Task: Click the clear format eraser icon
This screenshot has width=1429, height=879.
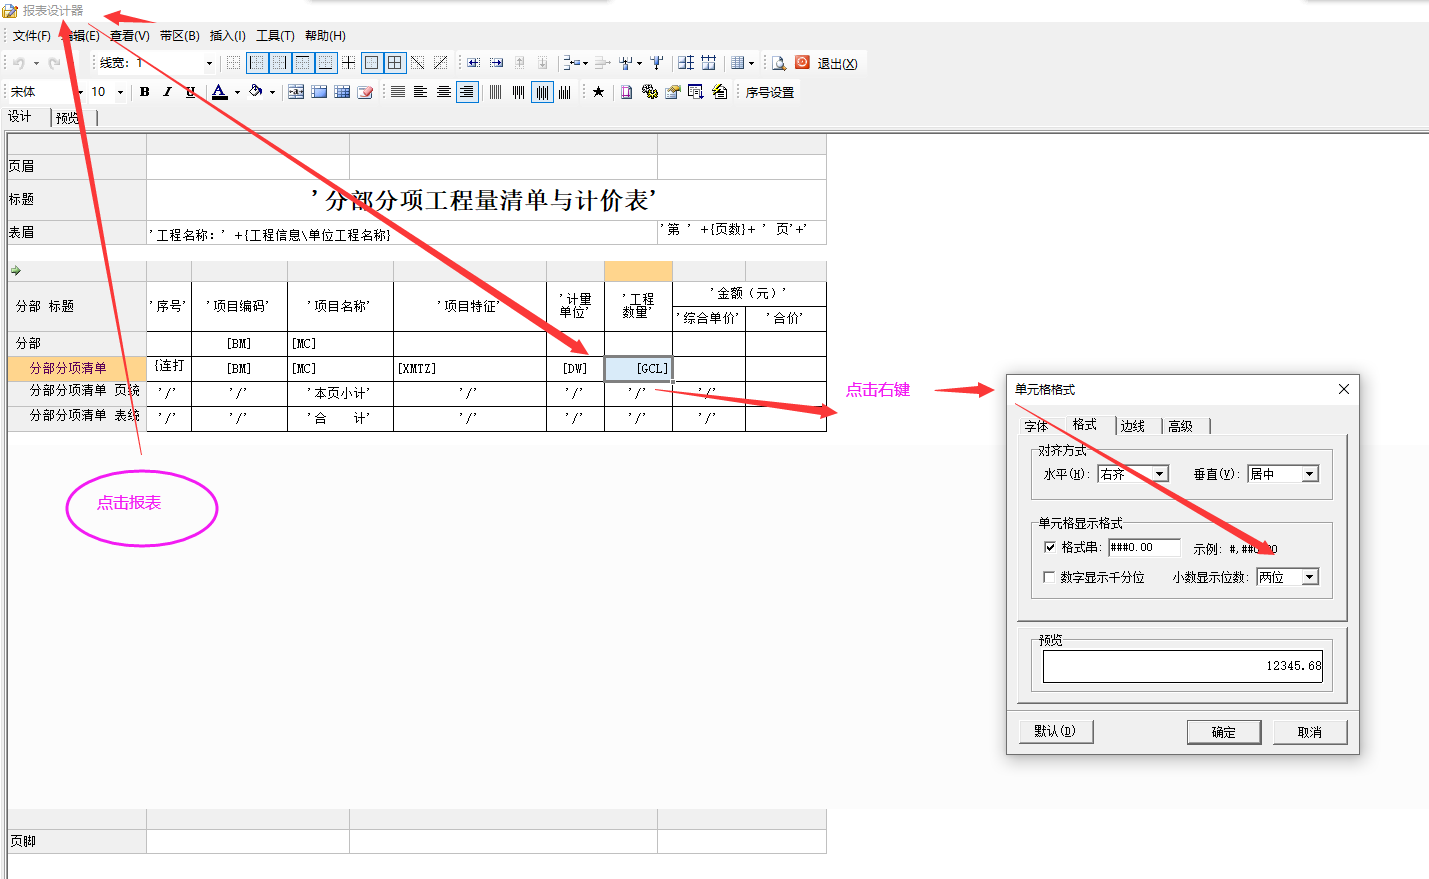Action: (x=365, y=92)
